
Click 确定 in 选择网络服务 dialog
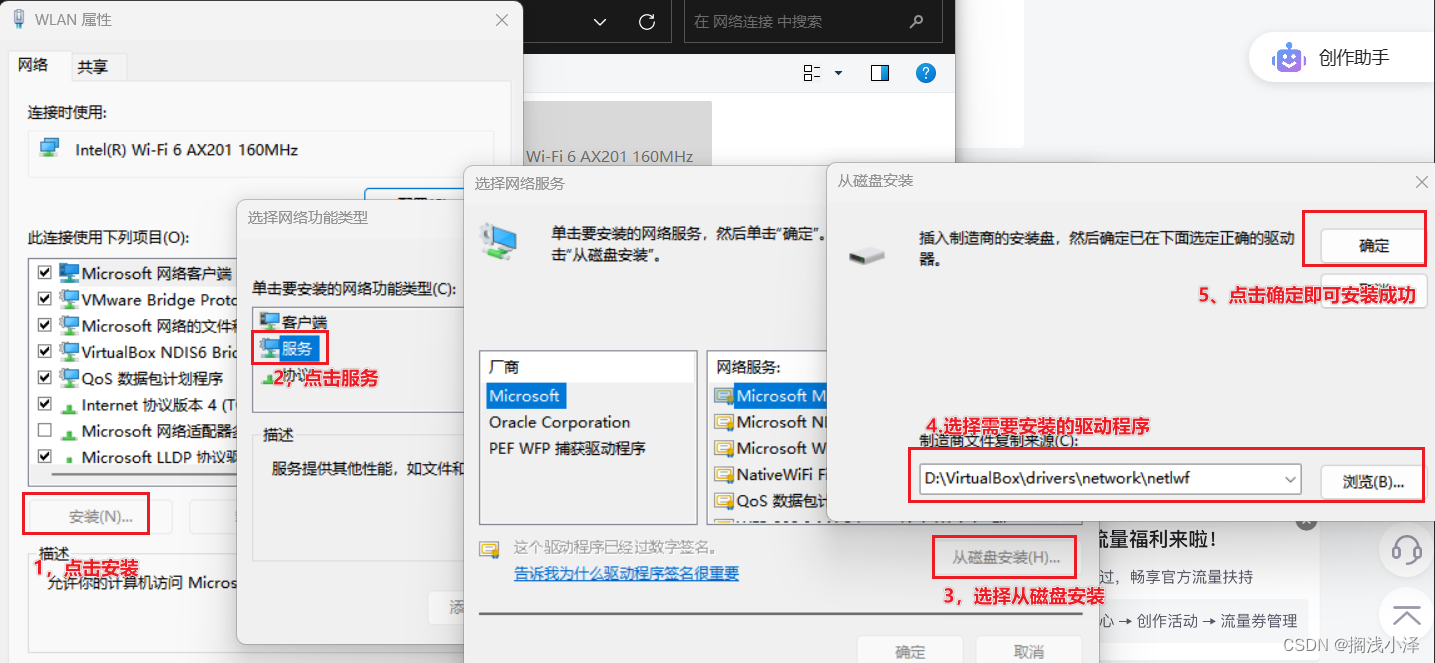tap(910, 651)
